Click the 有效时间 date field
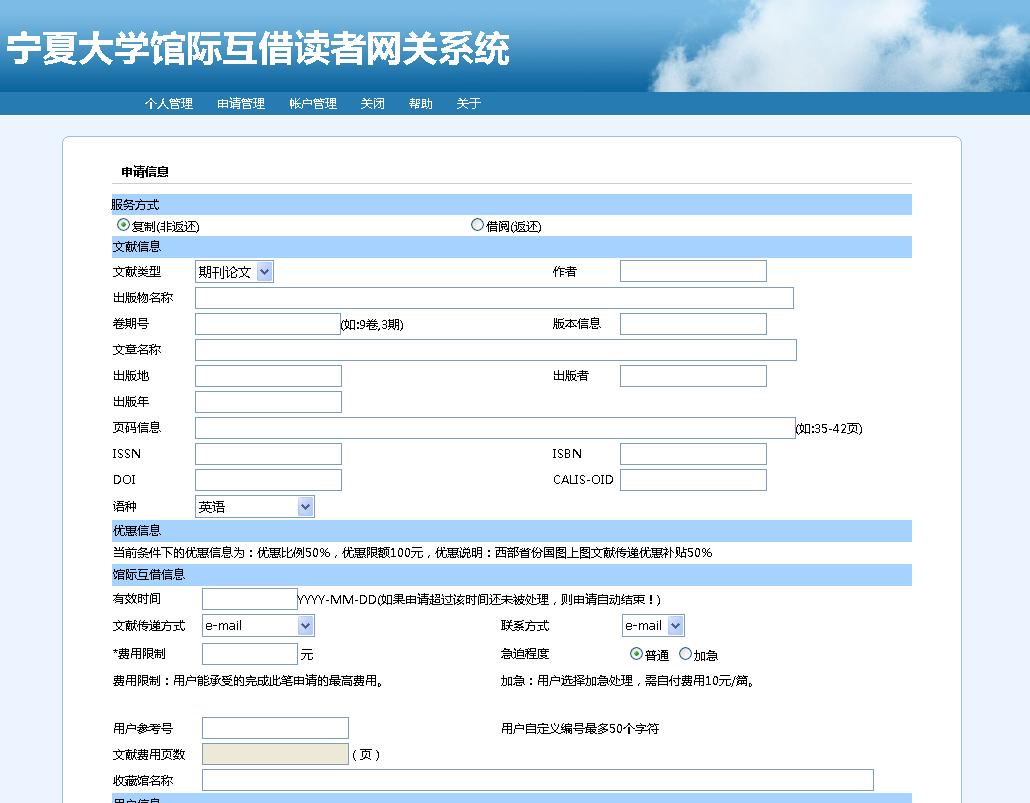1030x803 pixels. pyautogui.click(x=250, y=599)
